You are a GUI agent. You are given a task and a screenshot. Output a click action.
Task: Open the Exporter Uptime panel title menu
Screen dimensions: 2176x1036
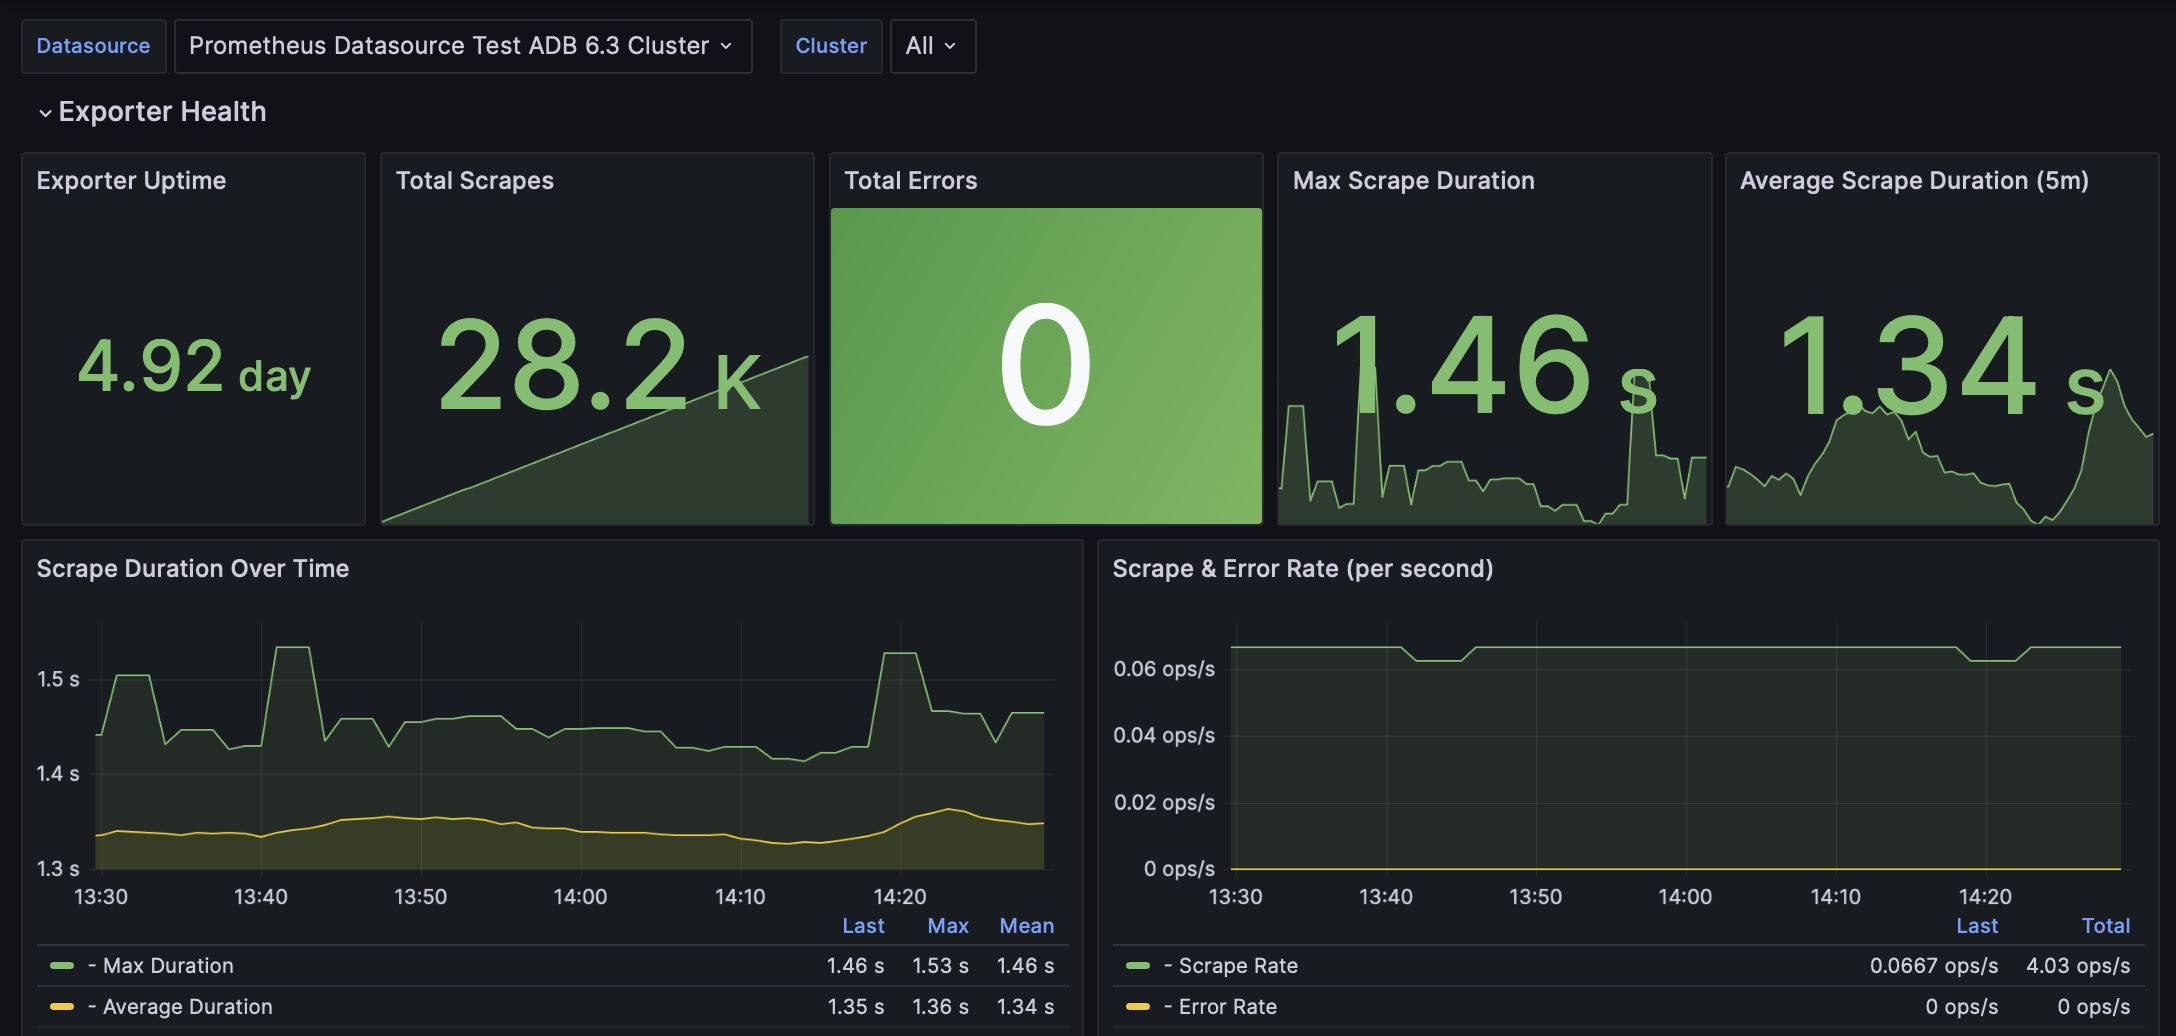coord(131,181)
